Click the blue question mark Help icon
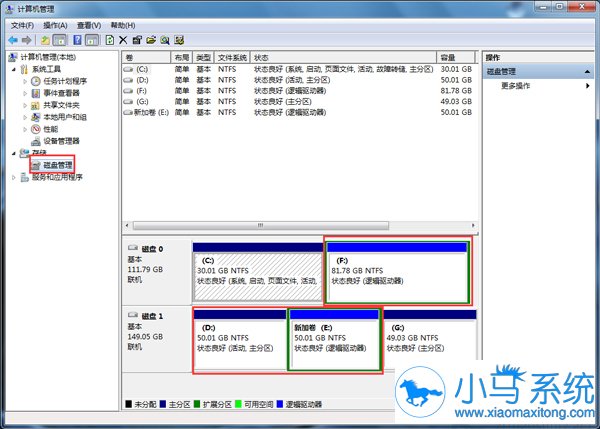Viewport: 600px width, 429px height. (78, 40)
